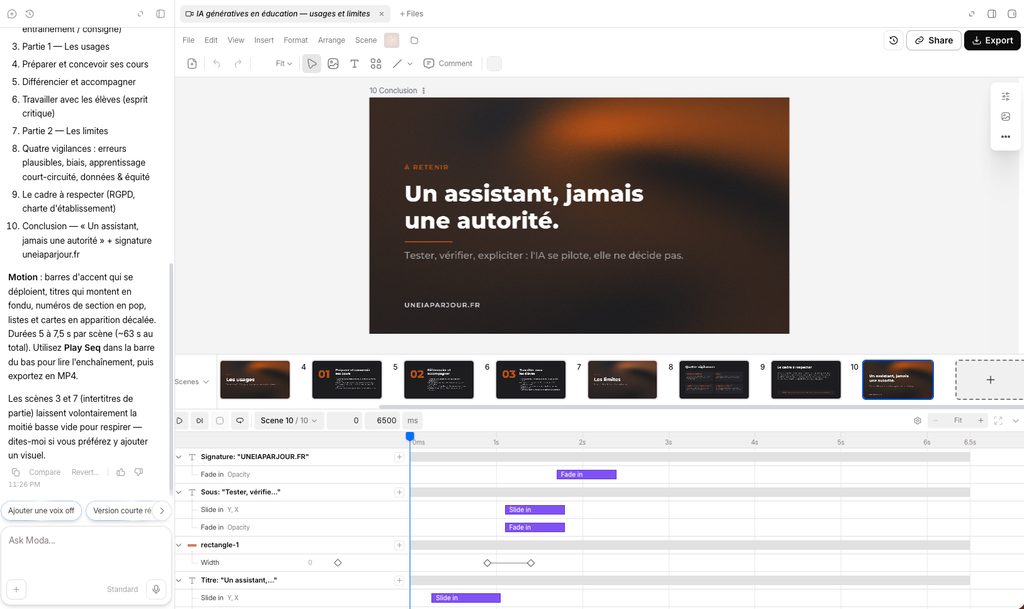Show more suggestion chips arrow

[162, 510]
